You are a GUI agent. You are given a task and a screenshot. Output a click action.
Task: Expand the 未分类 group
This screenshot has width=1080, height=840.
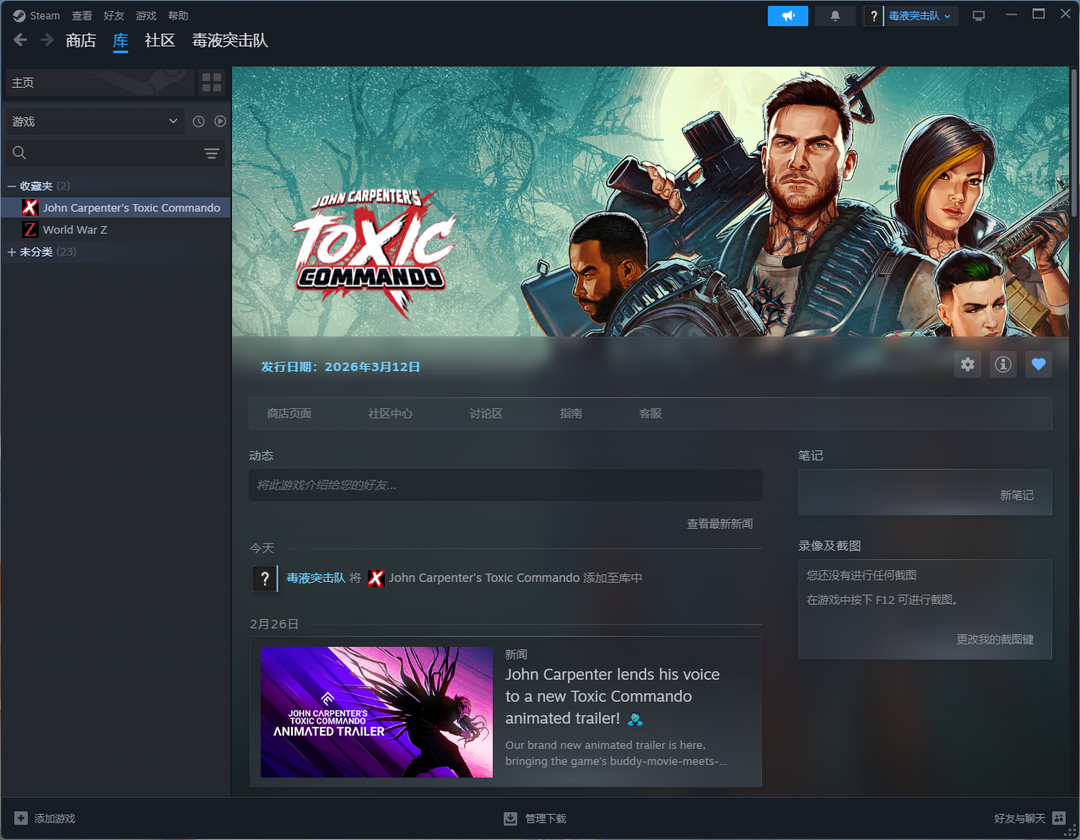click(12, 252)
